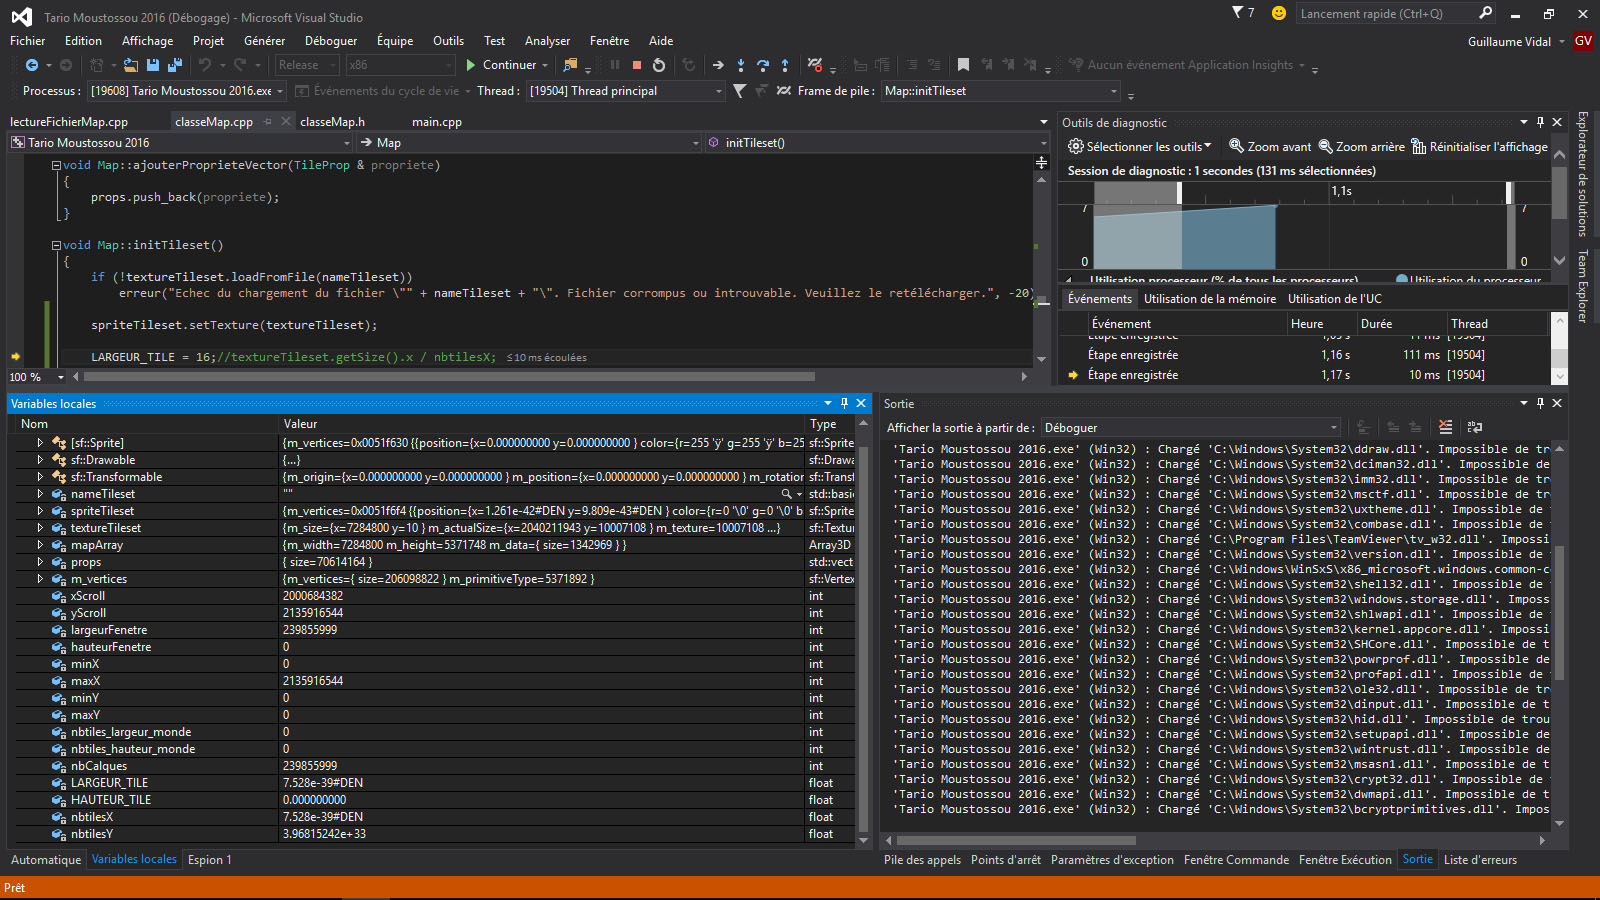This screenshot has width=1600, height=900.
Task: Pin the Variables locales panel
Action: coord(844,403)
